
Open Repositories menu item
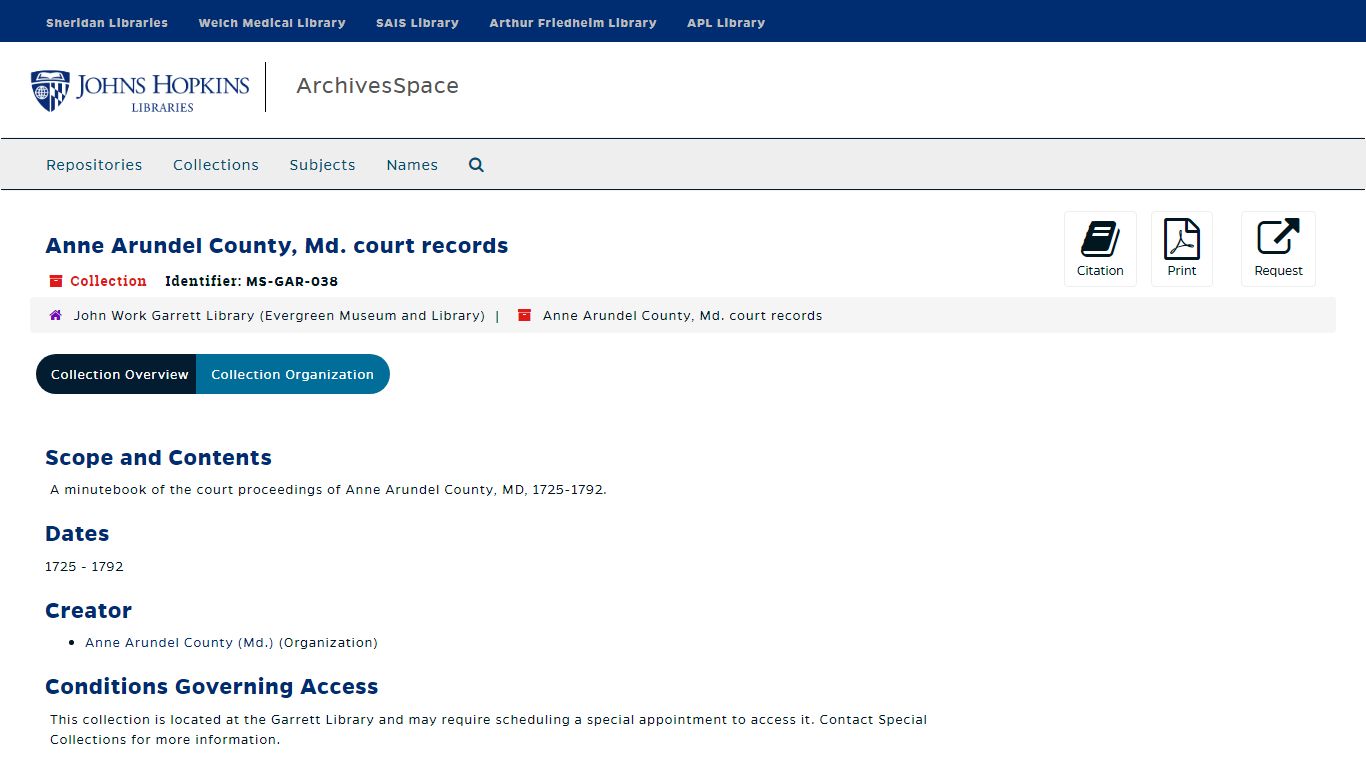point(94,165)
